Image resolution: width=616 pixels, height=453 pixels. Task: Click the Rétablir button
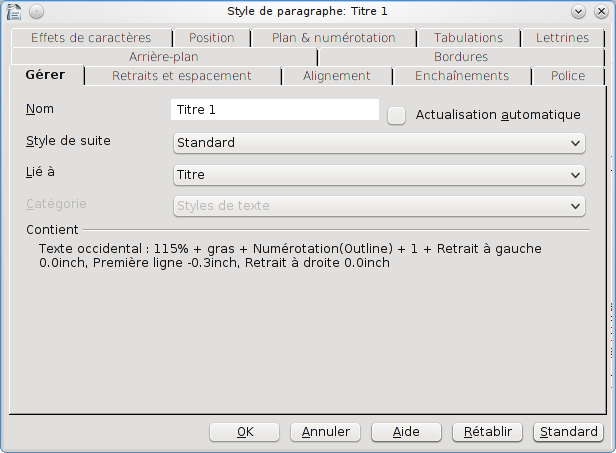[x=488, y=432]
